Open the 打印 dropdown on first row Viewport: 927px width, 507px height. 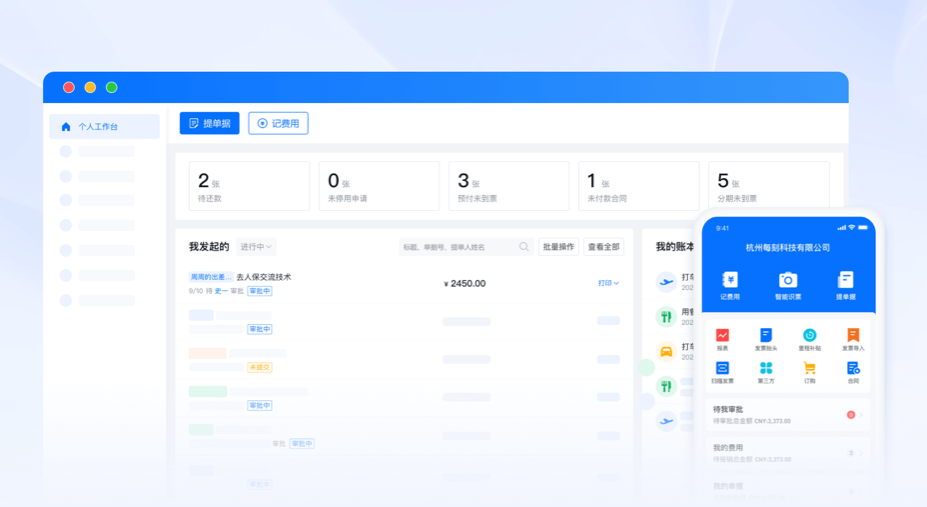[x=608, y=283]
